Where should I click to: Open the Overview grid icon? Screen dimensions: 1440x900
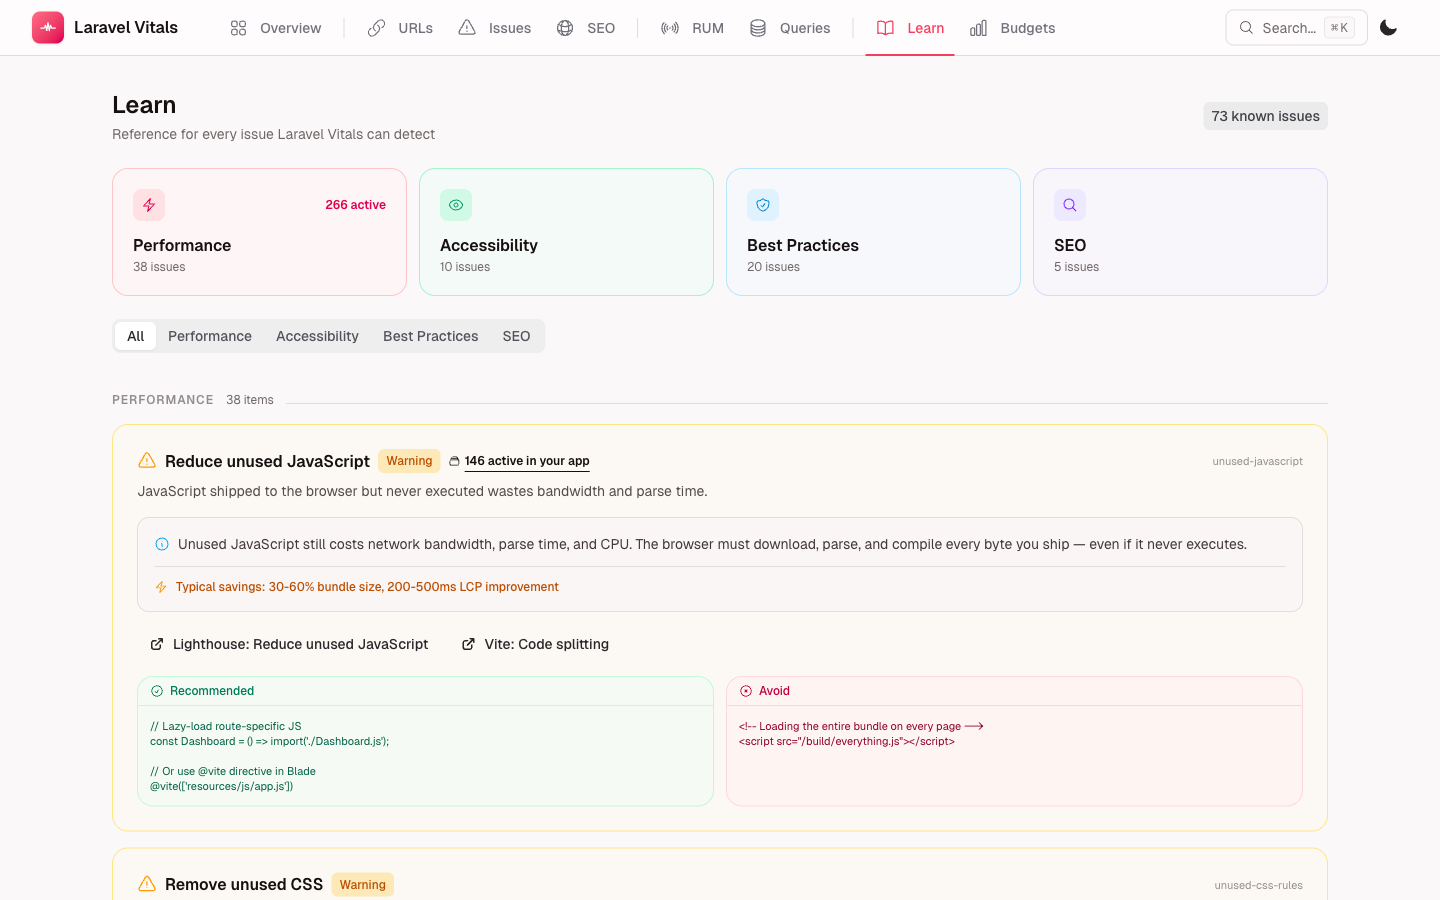(238, 28)
